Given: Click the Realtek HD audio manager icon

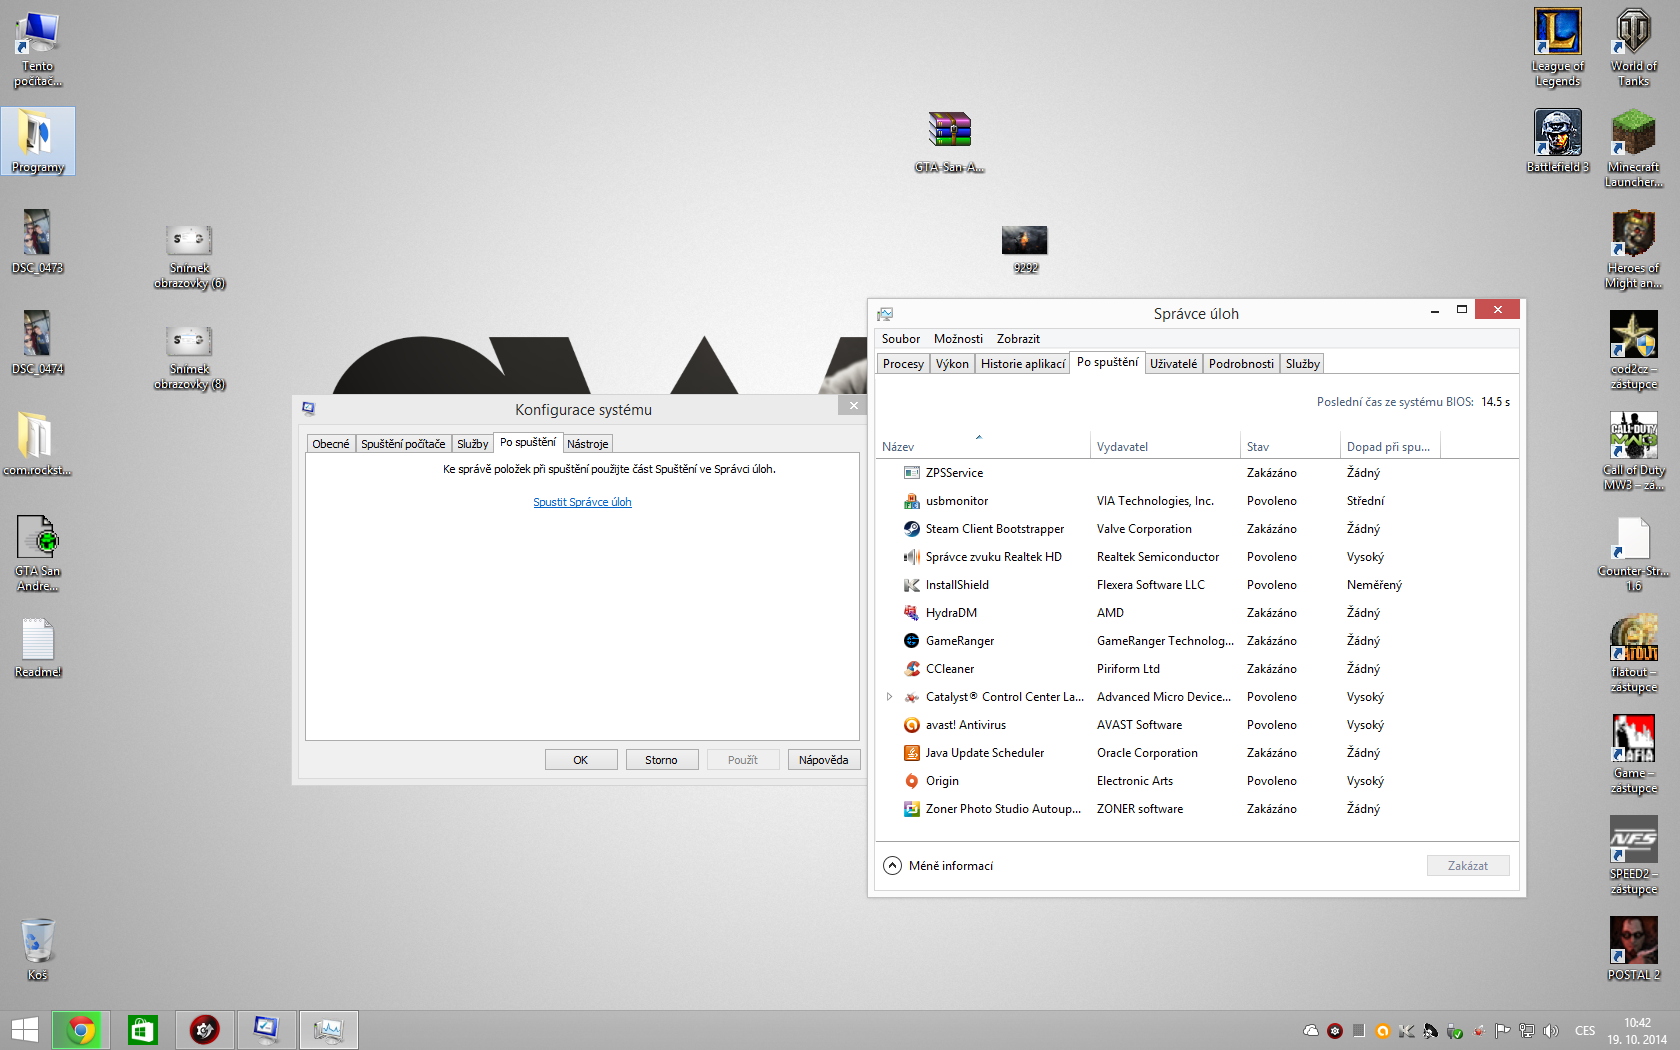Looking at the screenshot, I should coord(911,557).
